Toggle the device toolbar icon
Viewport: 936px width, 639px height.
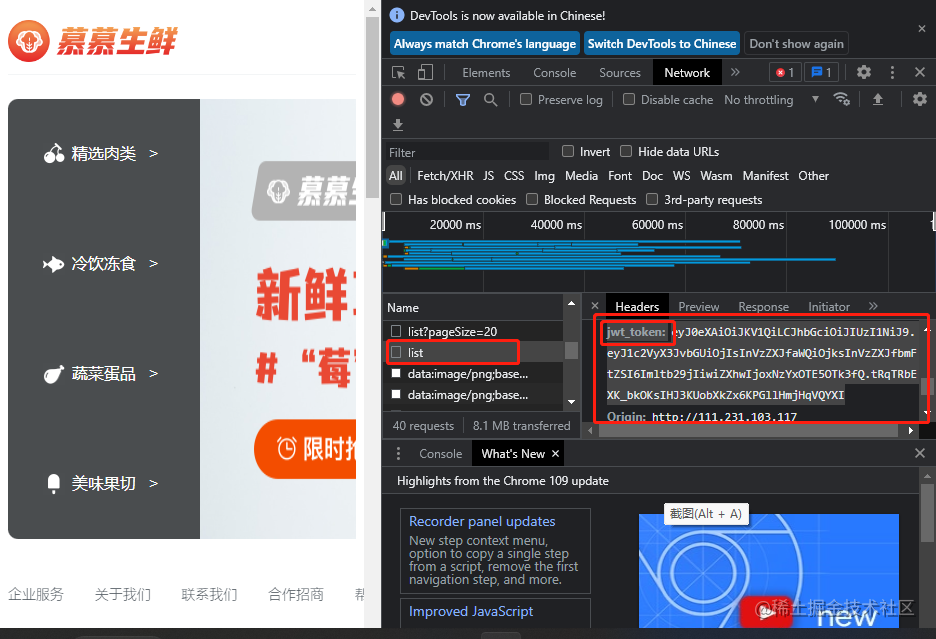pyautogui.click(x=425, y=73)
